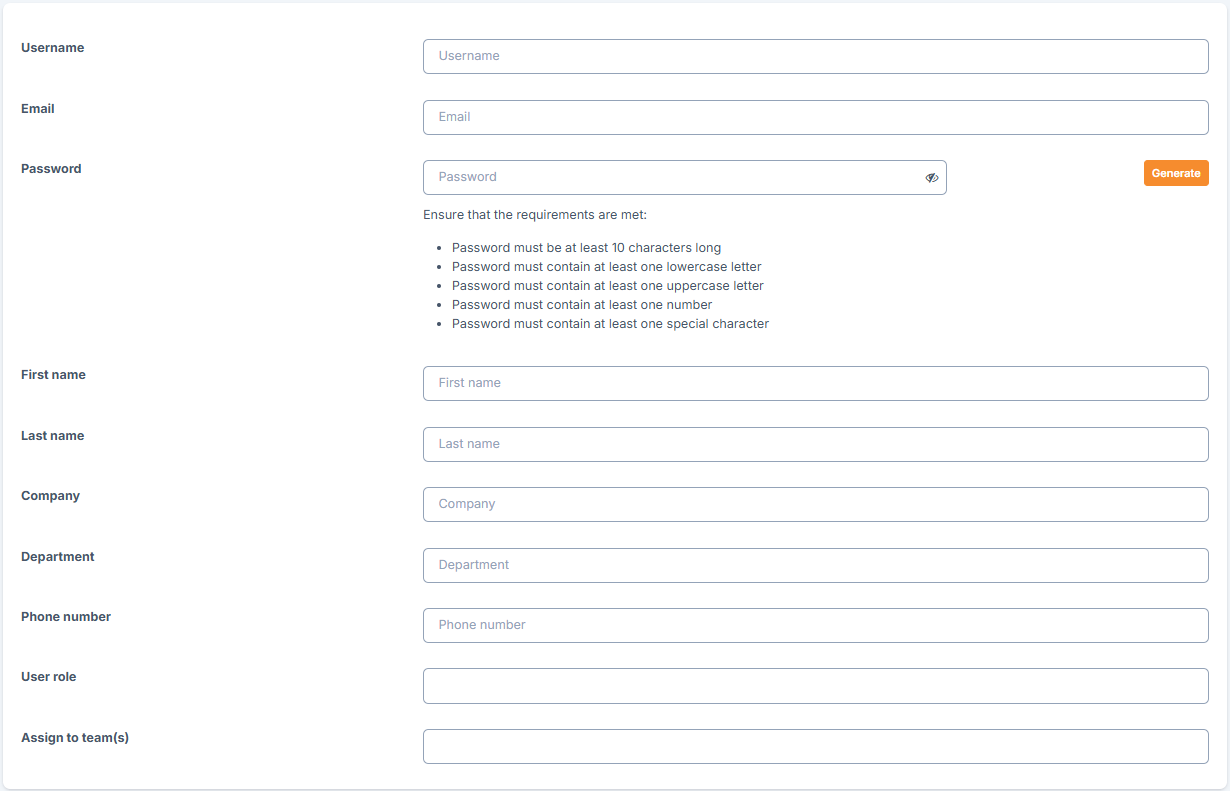1230x791 pixels.
Task: Click the bold Username label text
Action: tap(53, 48)
